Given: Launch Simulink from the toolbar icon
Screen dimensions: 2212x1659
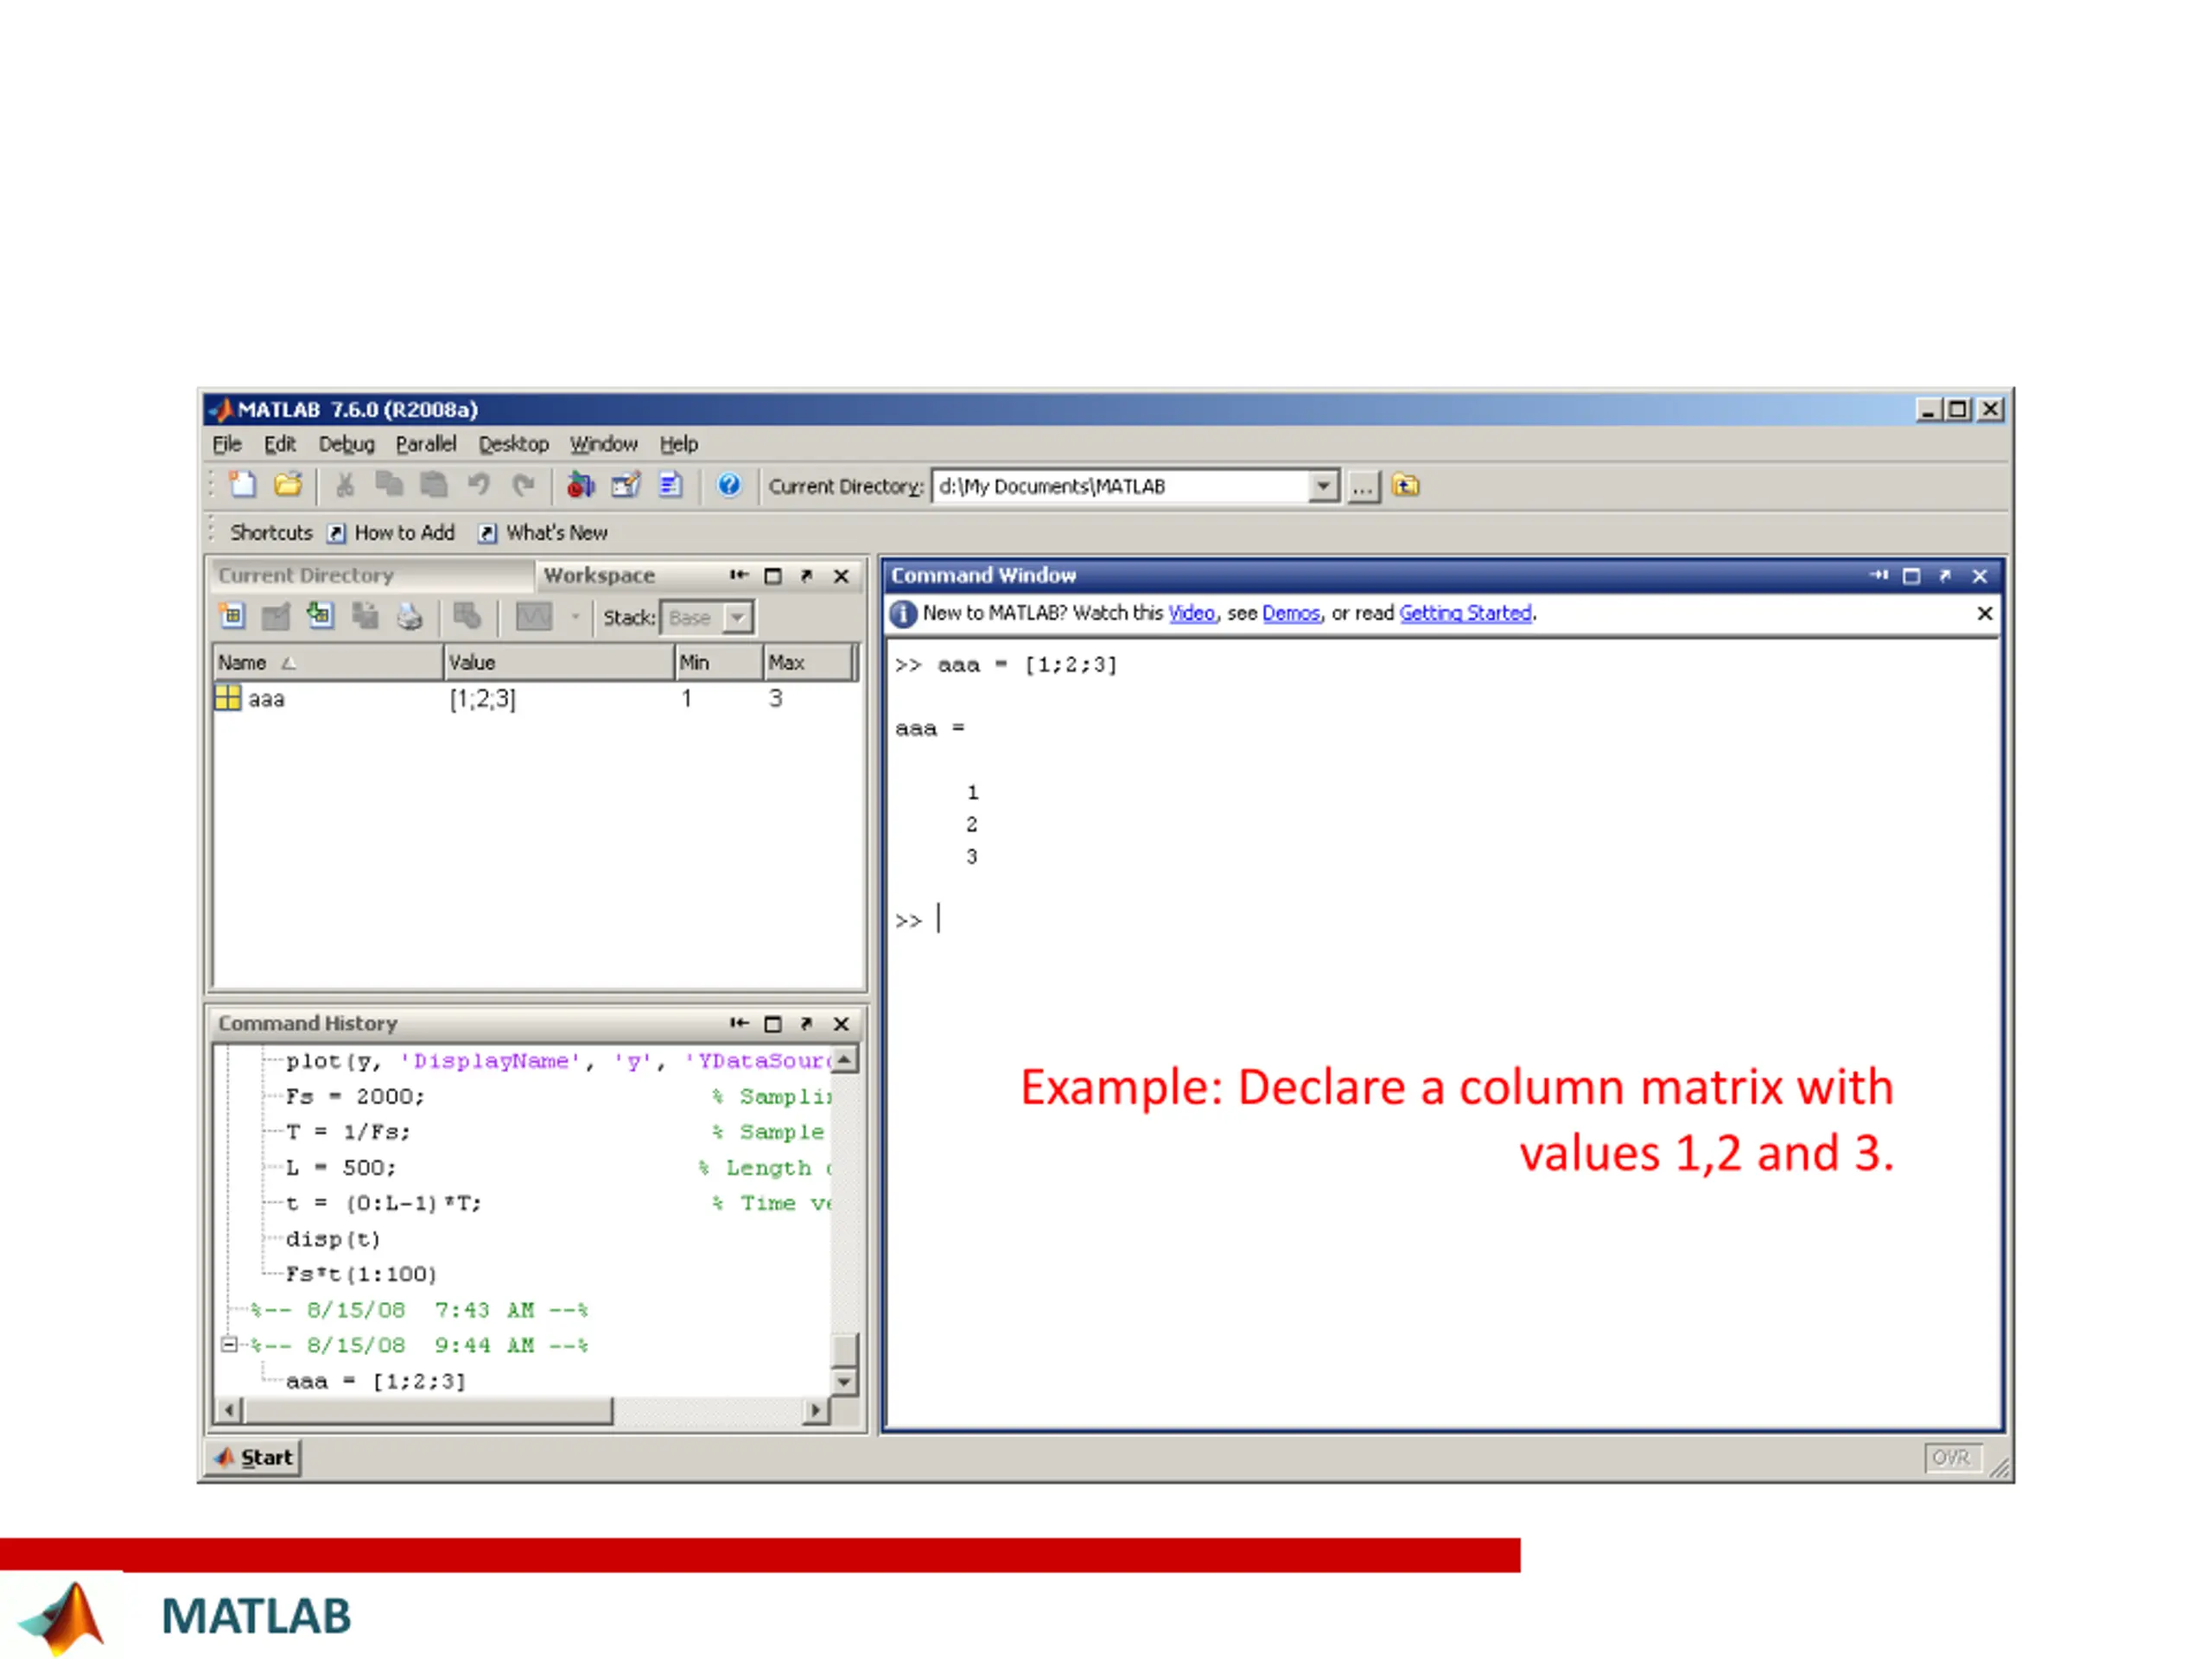Looking at the screenshot, I should (580, 485).
